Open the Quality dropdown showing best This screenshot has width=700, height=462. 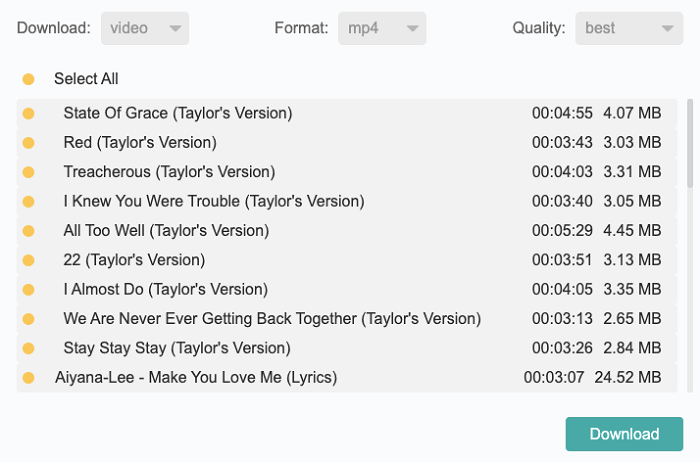point(629,28)
